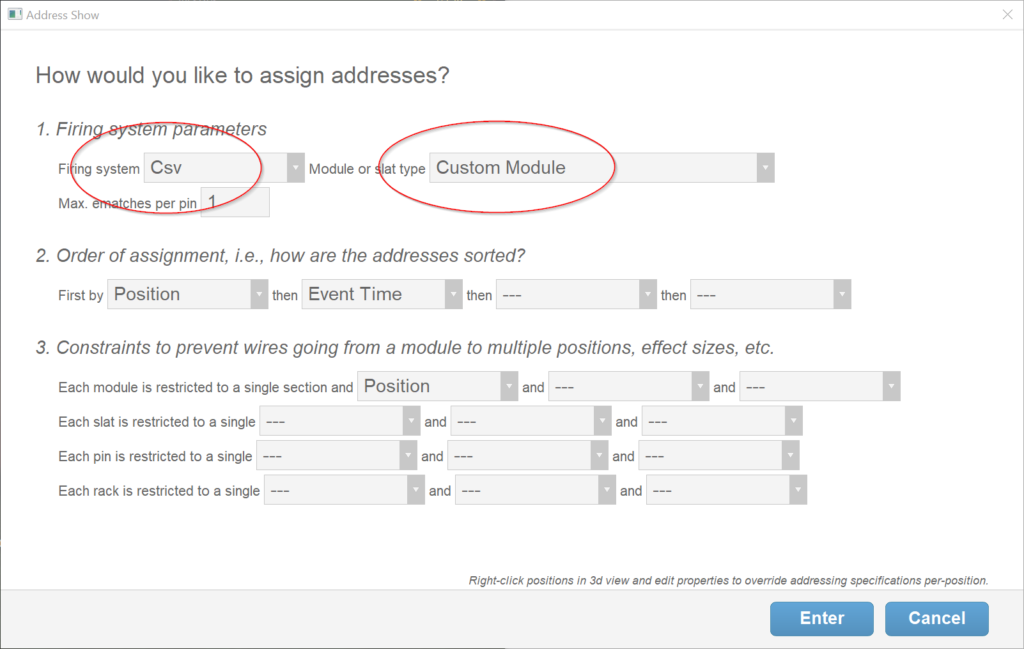This screenshot has height=649, width=1024.
Task: Open the Event Time sort dropdown
Action: coord(381,294)
